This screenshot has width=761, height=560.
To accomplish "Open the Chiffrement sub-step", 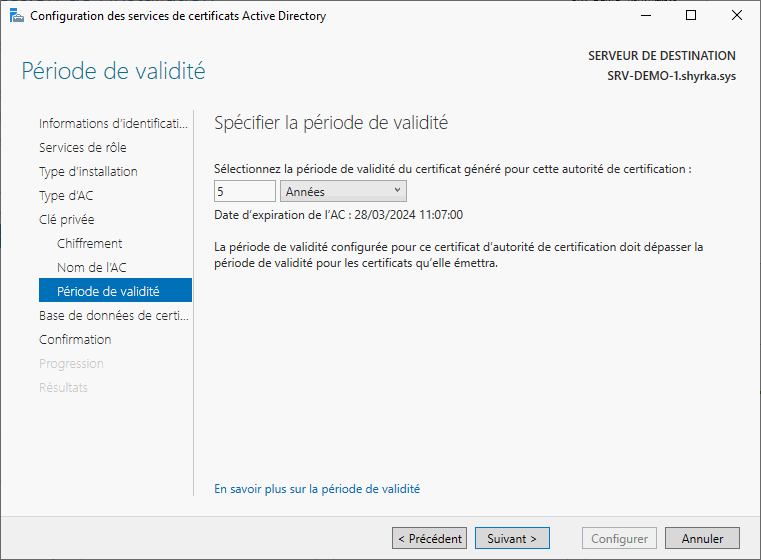I will pyautogui.click(x=90, y=244).
